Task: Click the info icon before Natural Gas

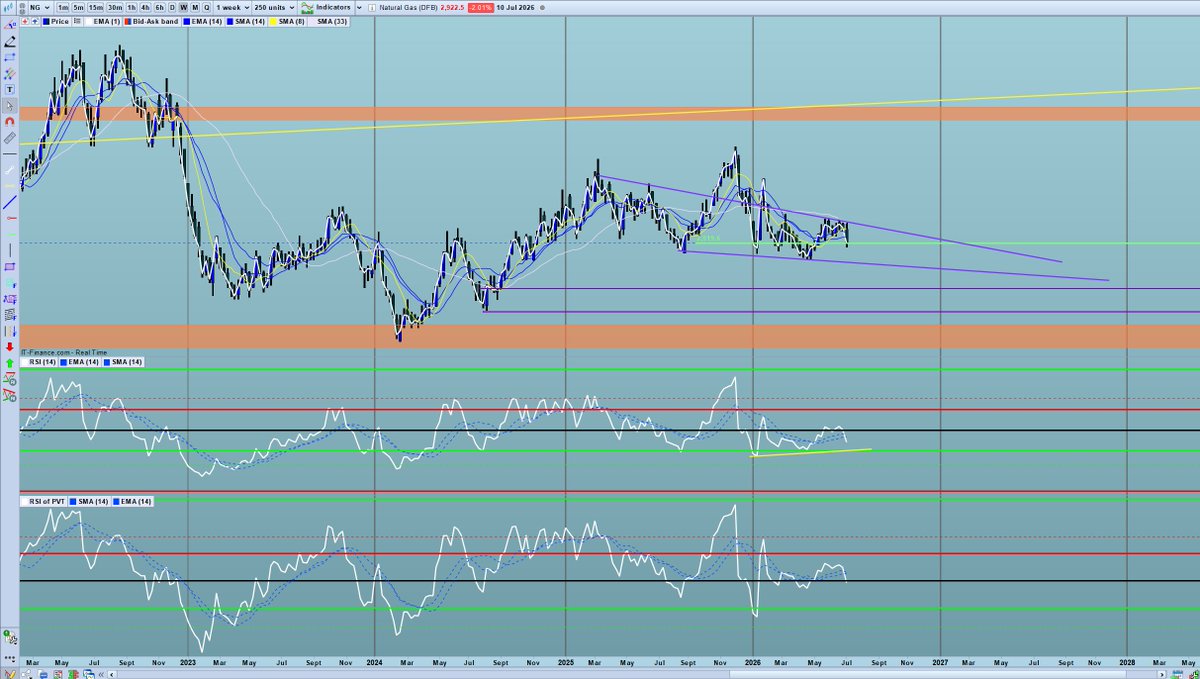Action: pyautogui.click(x=371, y=8)
